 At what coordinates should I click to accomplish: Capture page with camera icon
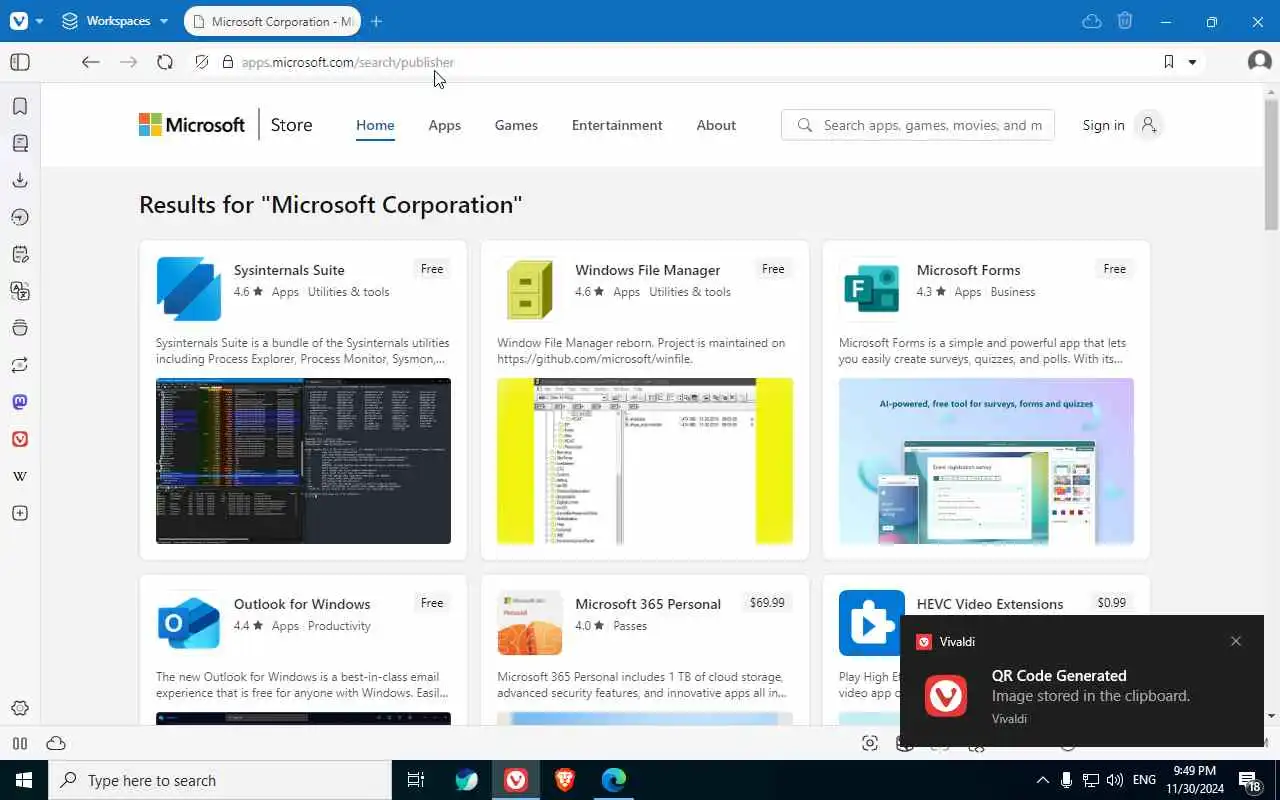coord(870,743)
